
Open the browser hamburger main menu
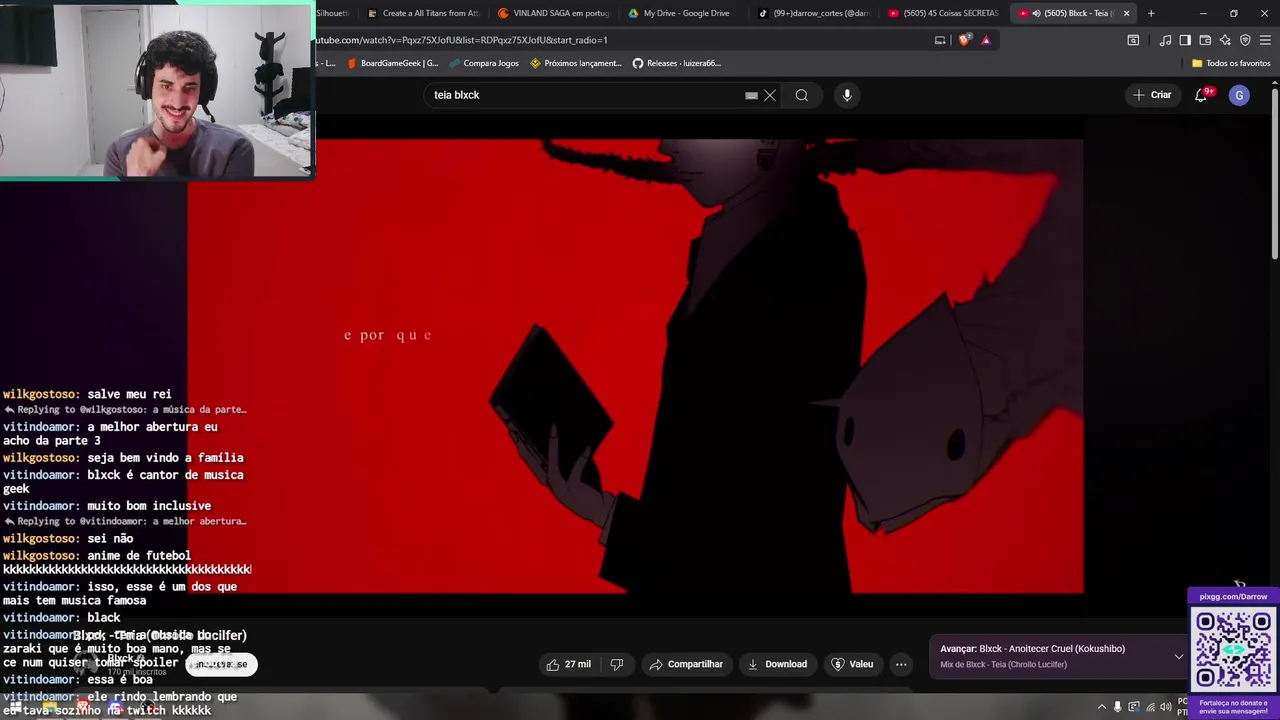point(1266,40)
